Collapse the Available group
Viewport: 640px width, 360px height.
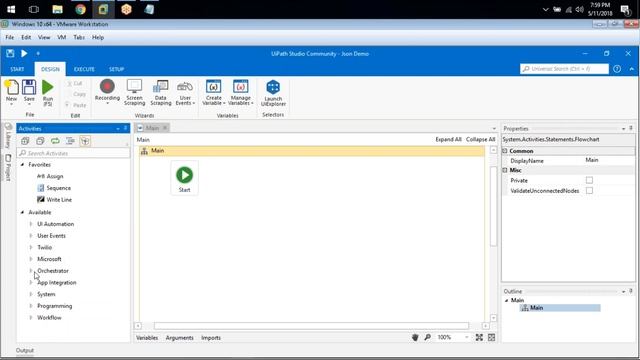(22, 212)
